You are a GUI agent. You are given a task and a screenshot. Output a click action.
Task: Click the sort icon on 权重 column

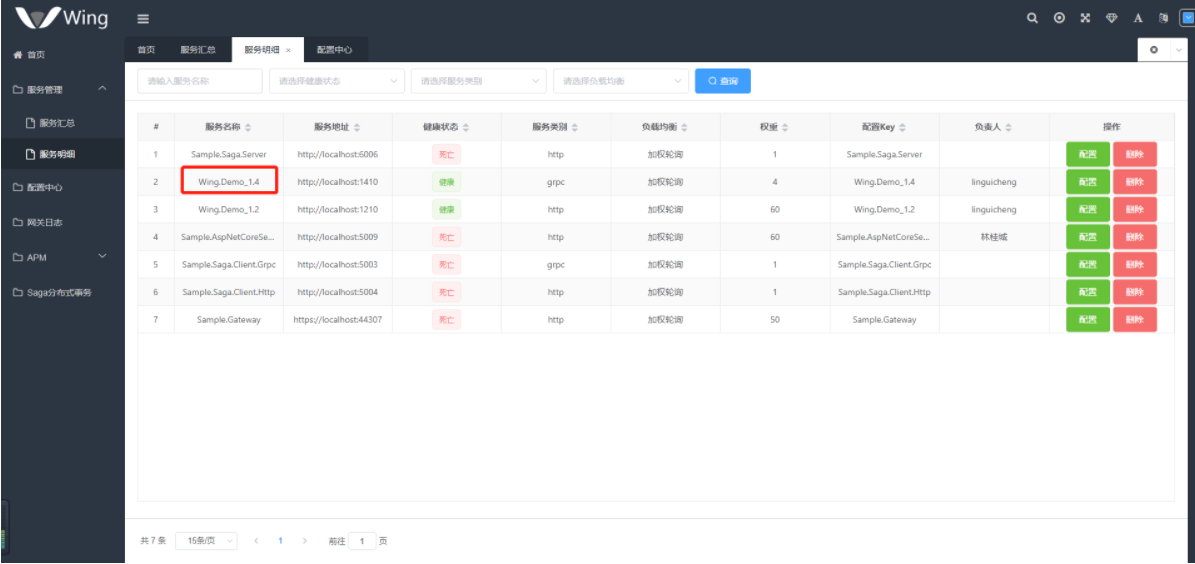[785, 128]
